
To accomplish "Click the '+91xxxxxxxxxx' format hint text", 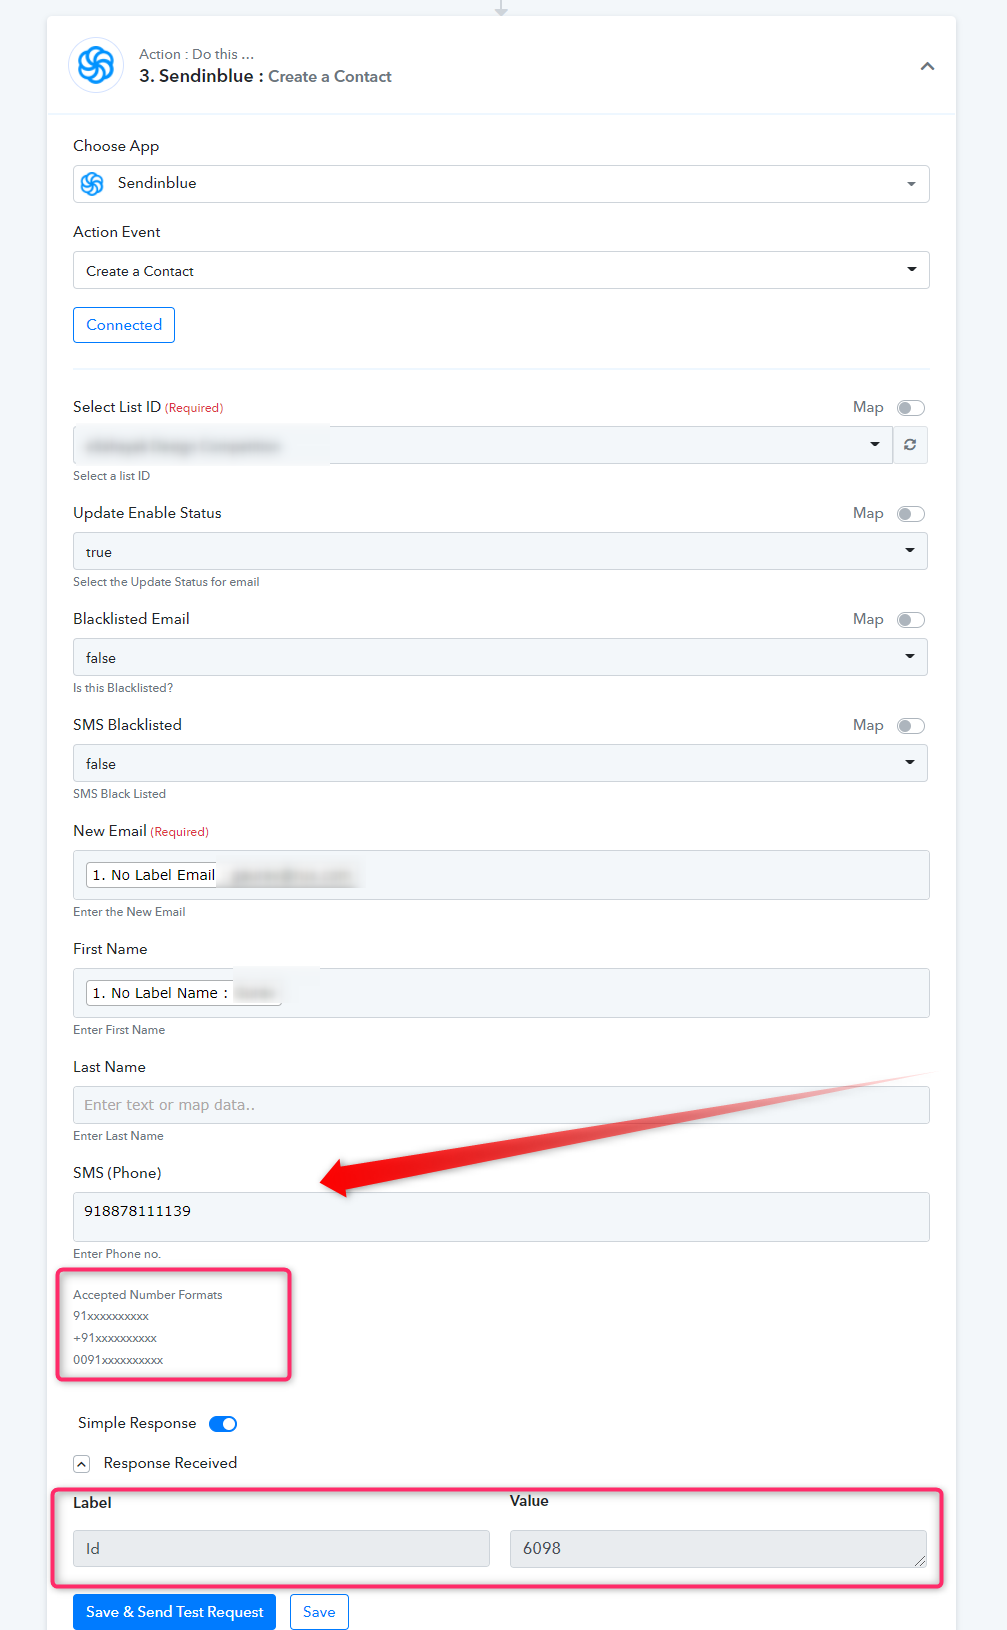I will pyautogui.click(x=115, y=1338).
